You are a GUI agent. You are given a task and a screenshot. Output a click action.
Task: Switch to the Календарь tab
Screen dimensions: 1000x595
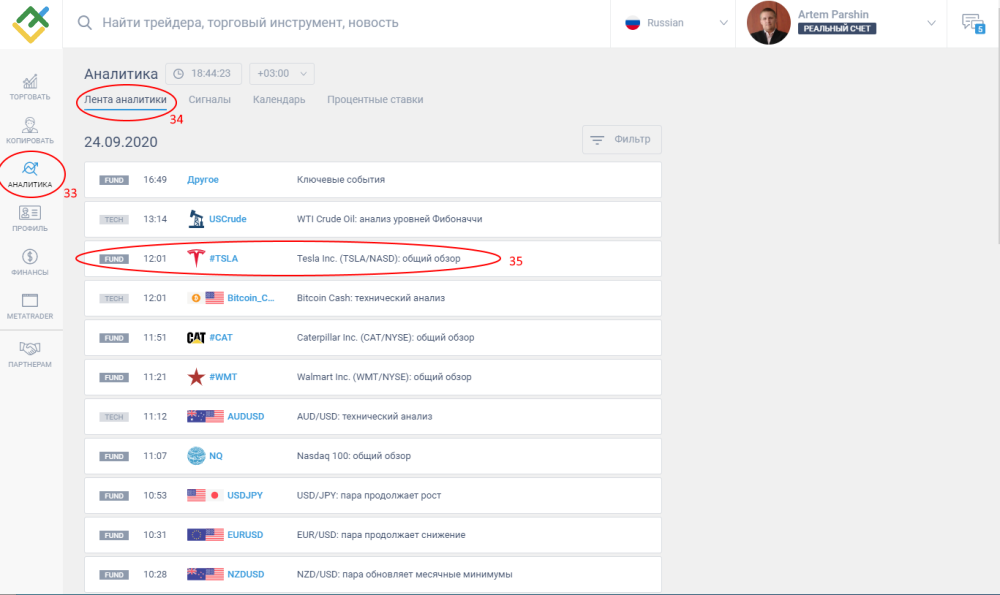[x=279, y=99]
